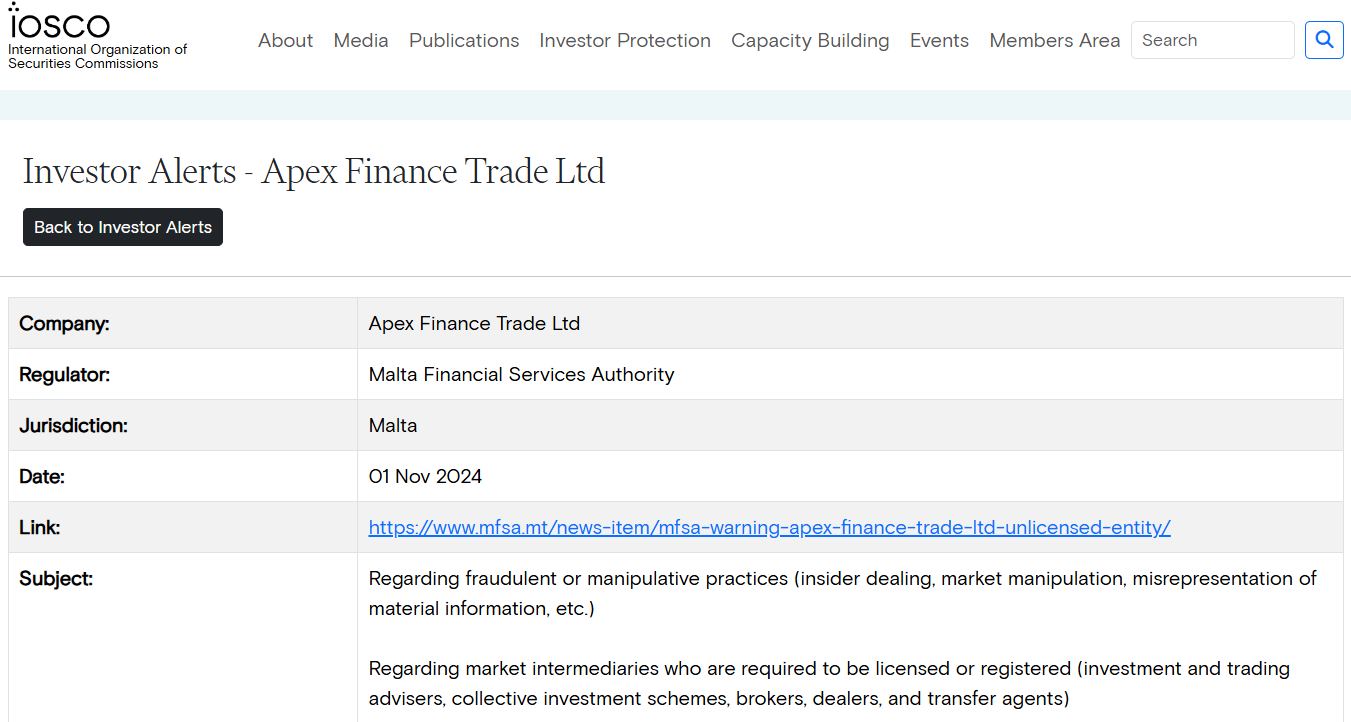This screenshot has height=722, width=1351.
Task: Open the About menu
Action: point(285,41)
